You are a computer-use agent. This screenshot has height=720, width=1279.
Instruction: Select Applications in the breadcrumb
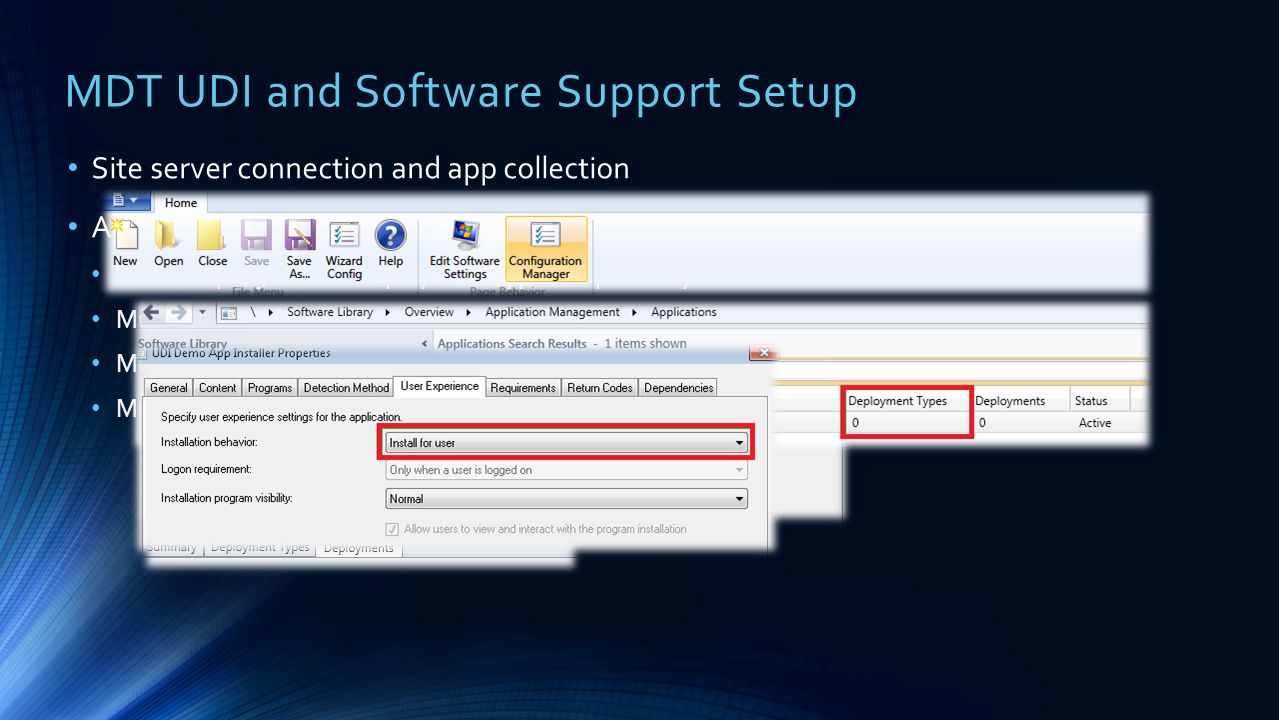[x=684, y=312]
